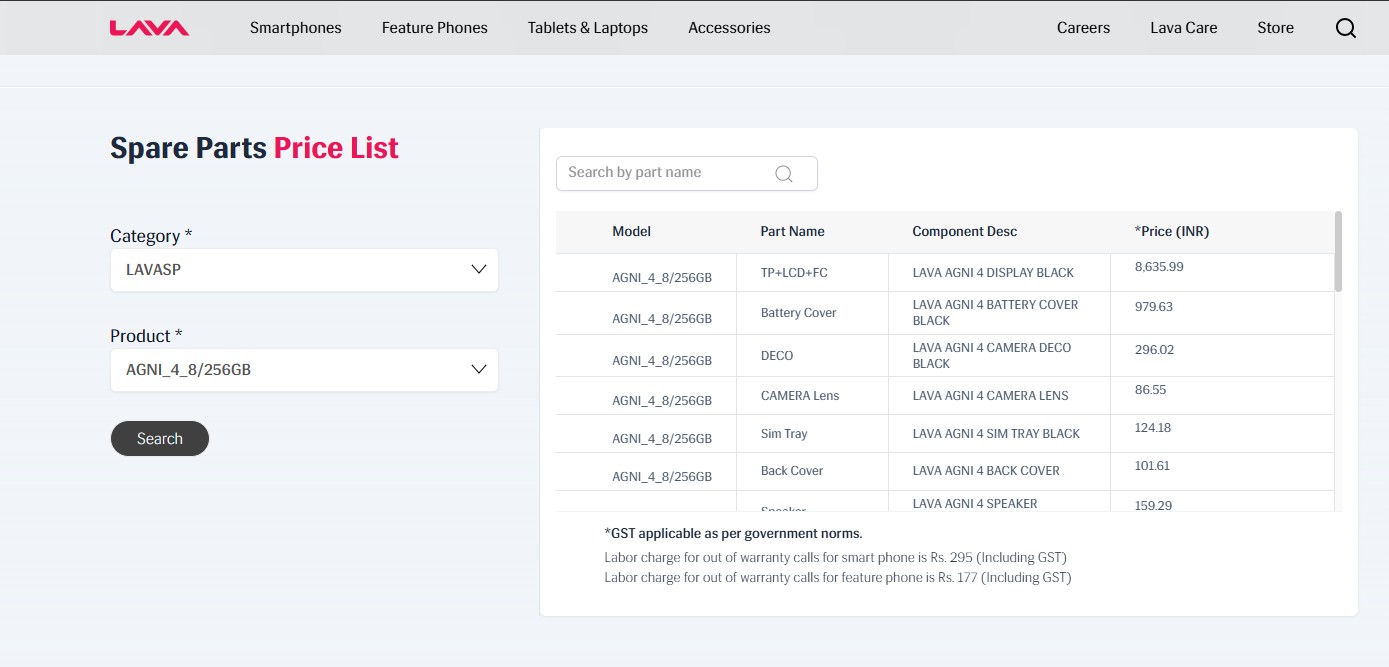Select the Battery Cover part name cell
The height and width of the screenshot is (667, 1389).
(811, 313)
